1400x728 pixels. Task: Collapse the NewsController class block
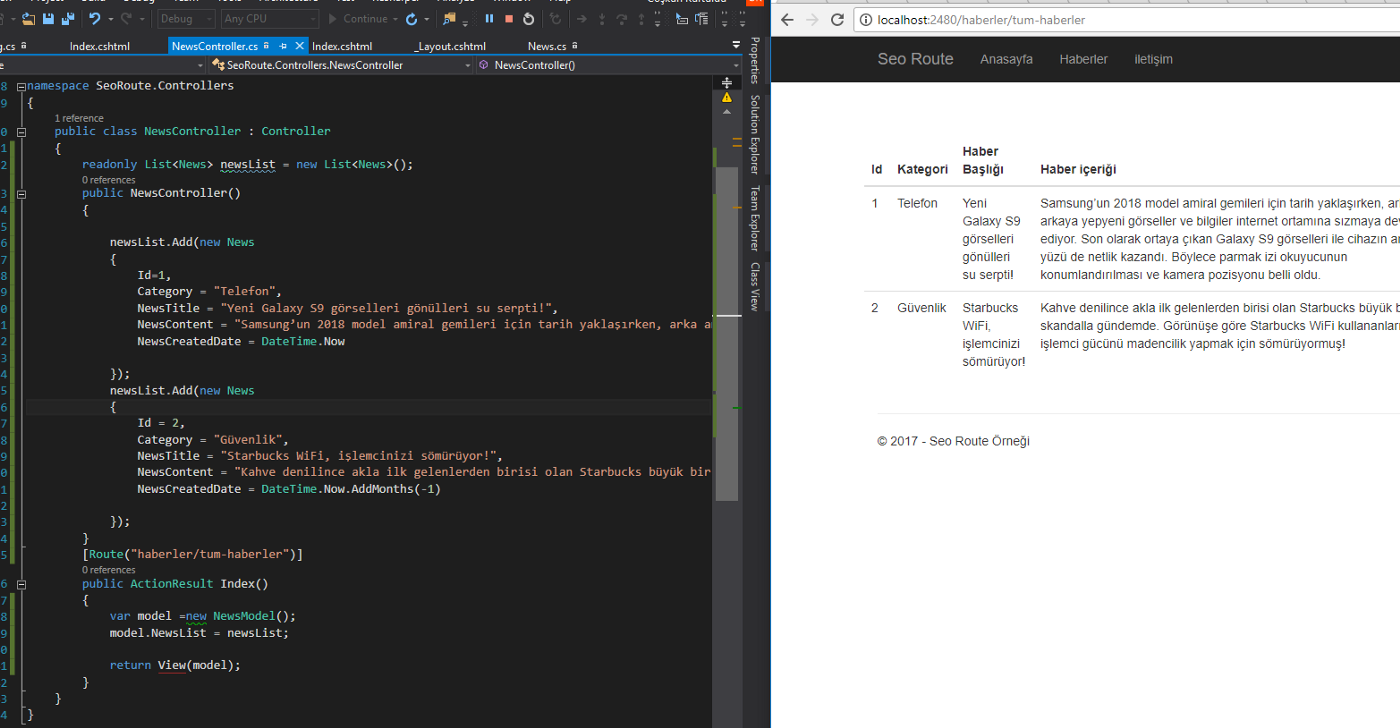[20, 131]
